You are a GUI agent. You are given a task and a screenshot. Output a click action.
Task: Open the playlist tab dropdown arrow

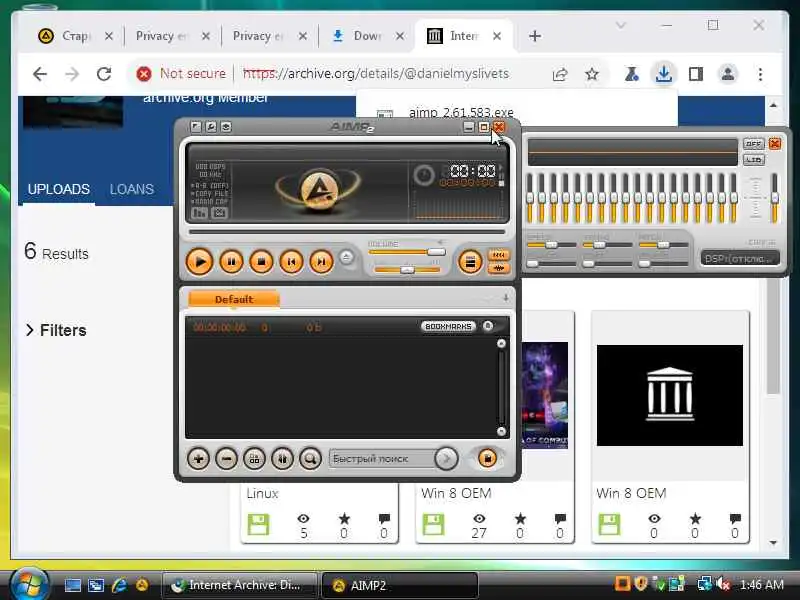coord(506,298)
